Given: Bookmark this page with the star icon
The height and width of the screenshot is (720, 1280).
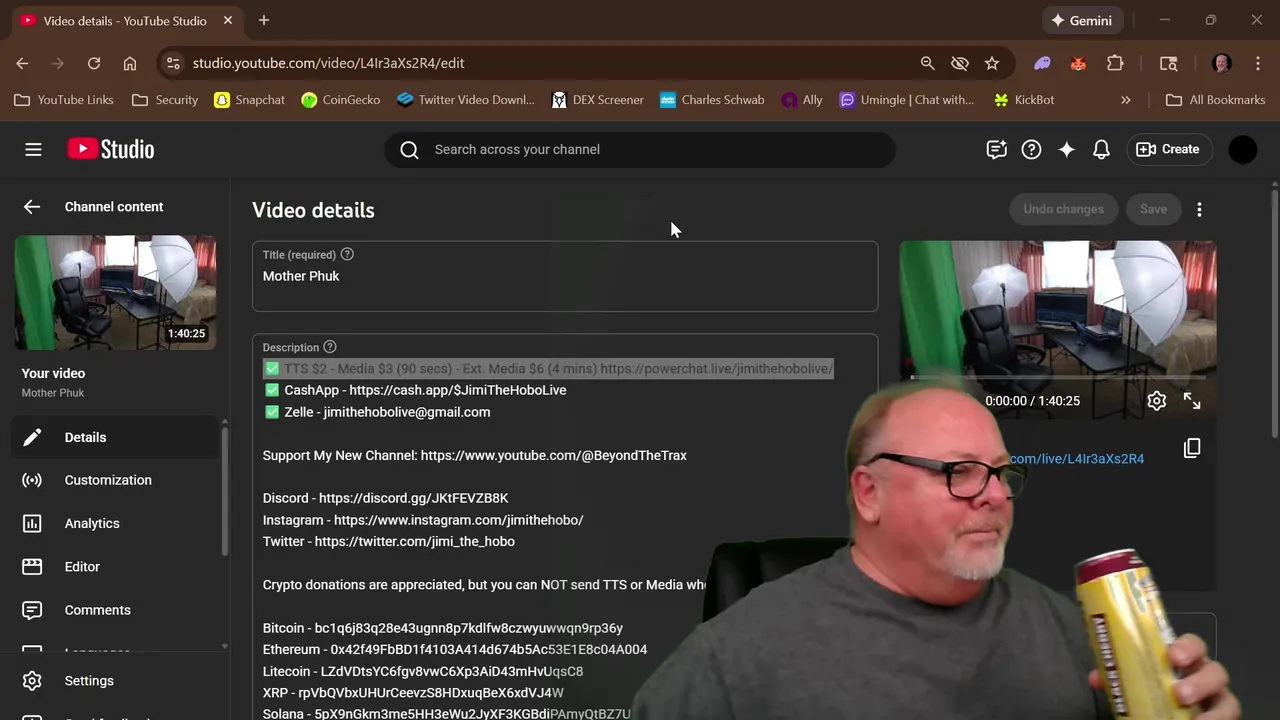Looking at the screenshot, I should [992, 63].
